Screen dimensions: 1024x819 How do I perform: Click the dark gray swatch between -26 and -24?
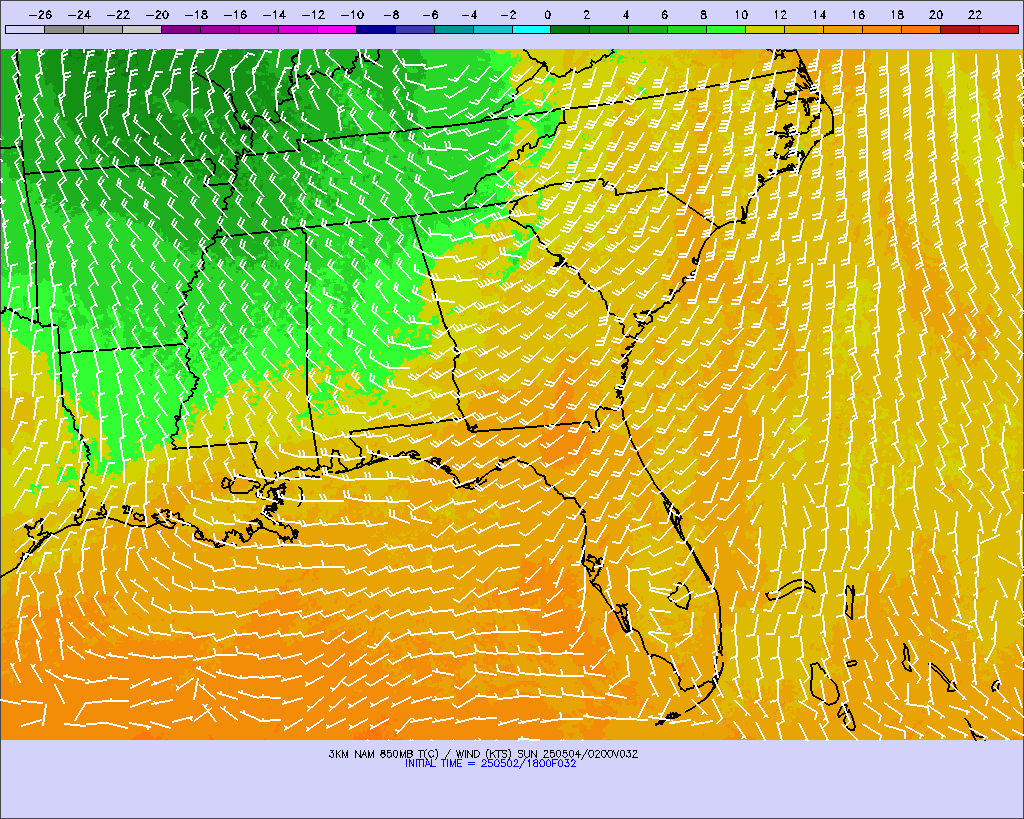[x=64, y=29]
